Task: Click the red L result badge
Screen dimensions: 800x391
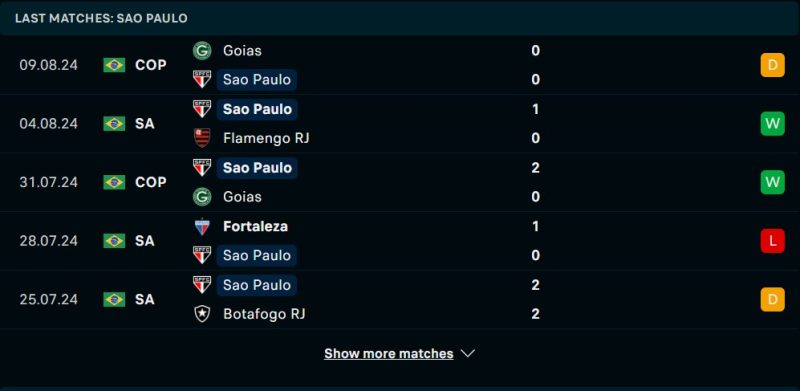Action: pos(772,241)
